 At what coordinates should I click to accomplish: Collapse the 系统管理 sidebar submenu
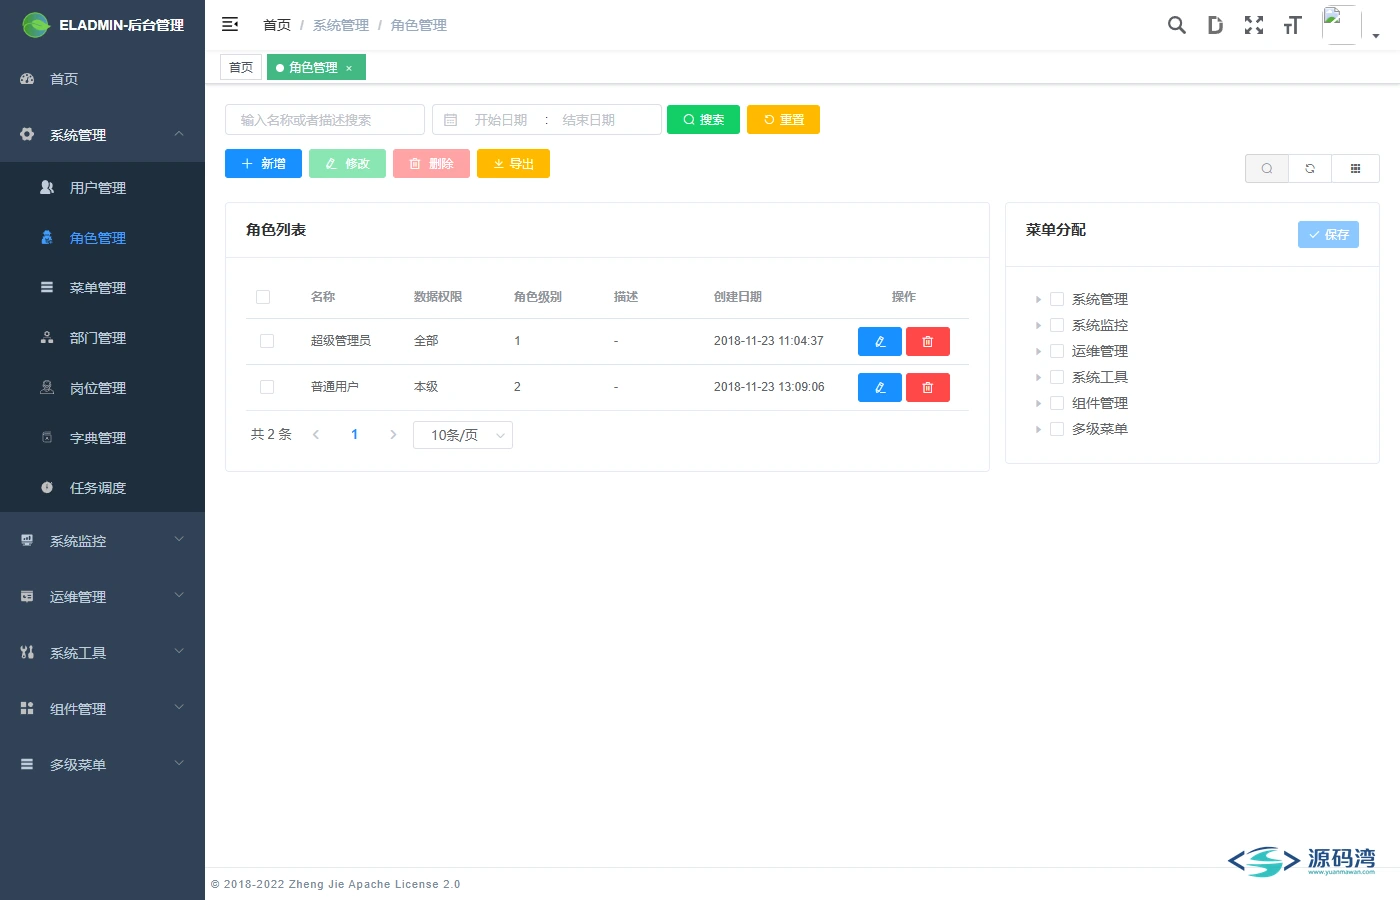[x=102, y=135]
